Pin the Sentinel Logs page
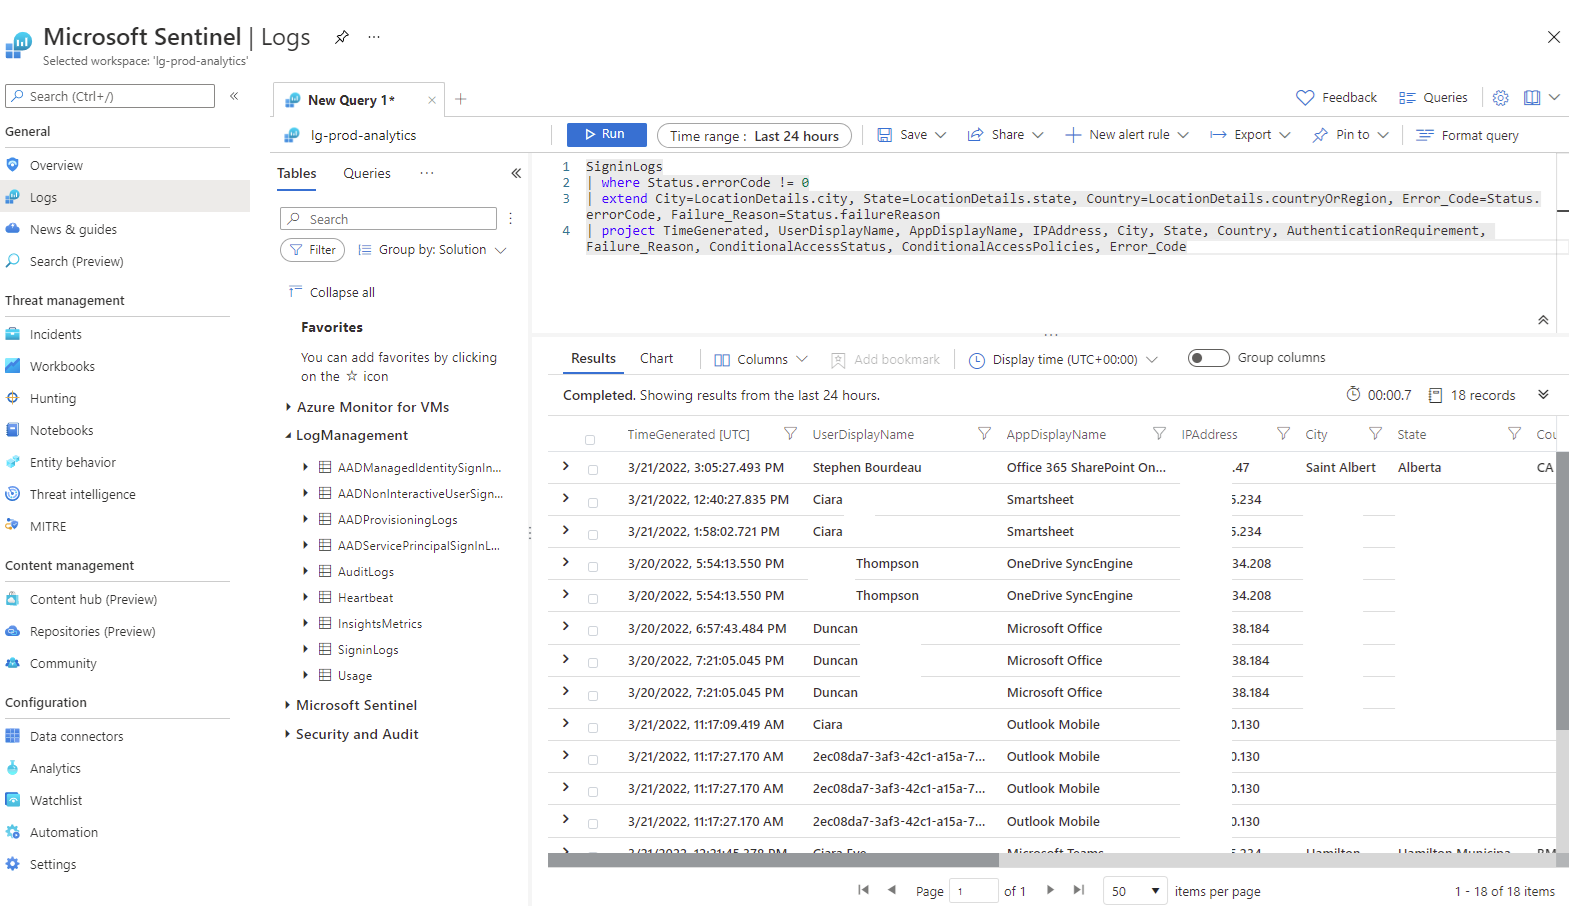 [342, 37]
